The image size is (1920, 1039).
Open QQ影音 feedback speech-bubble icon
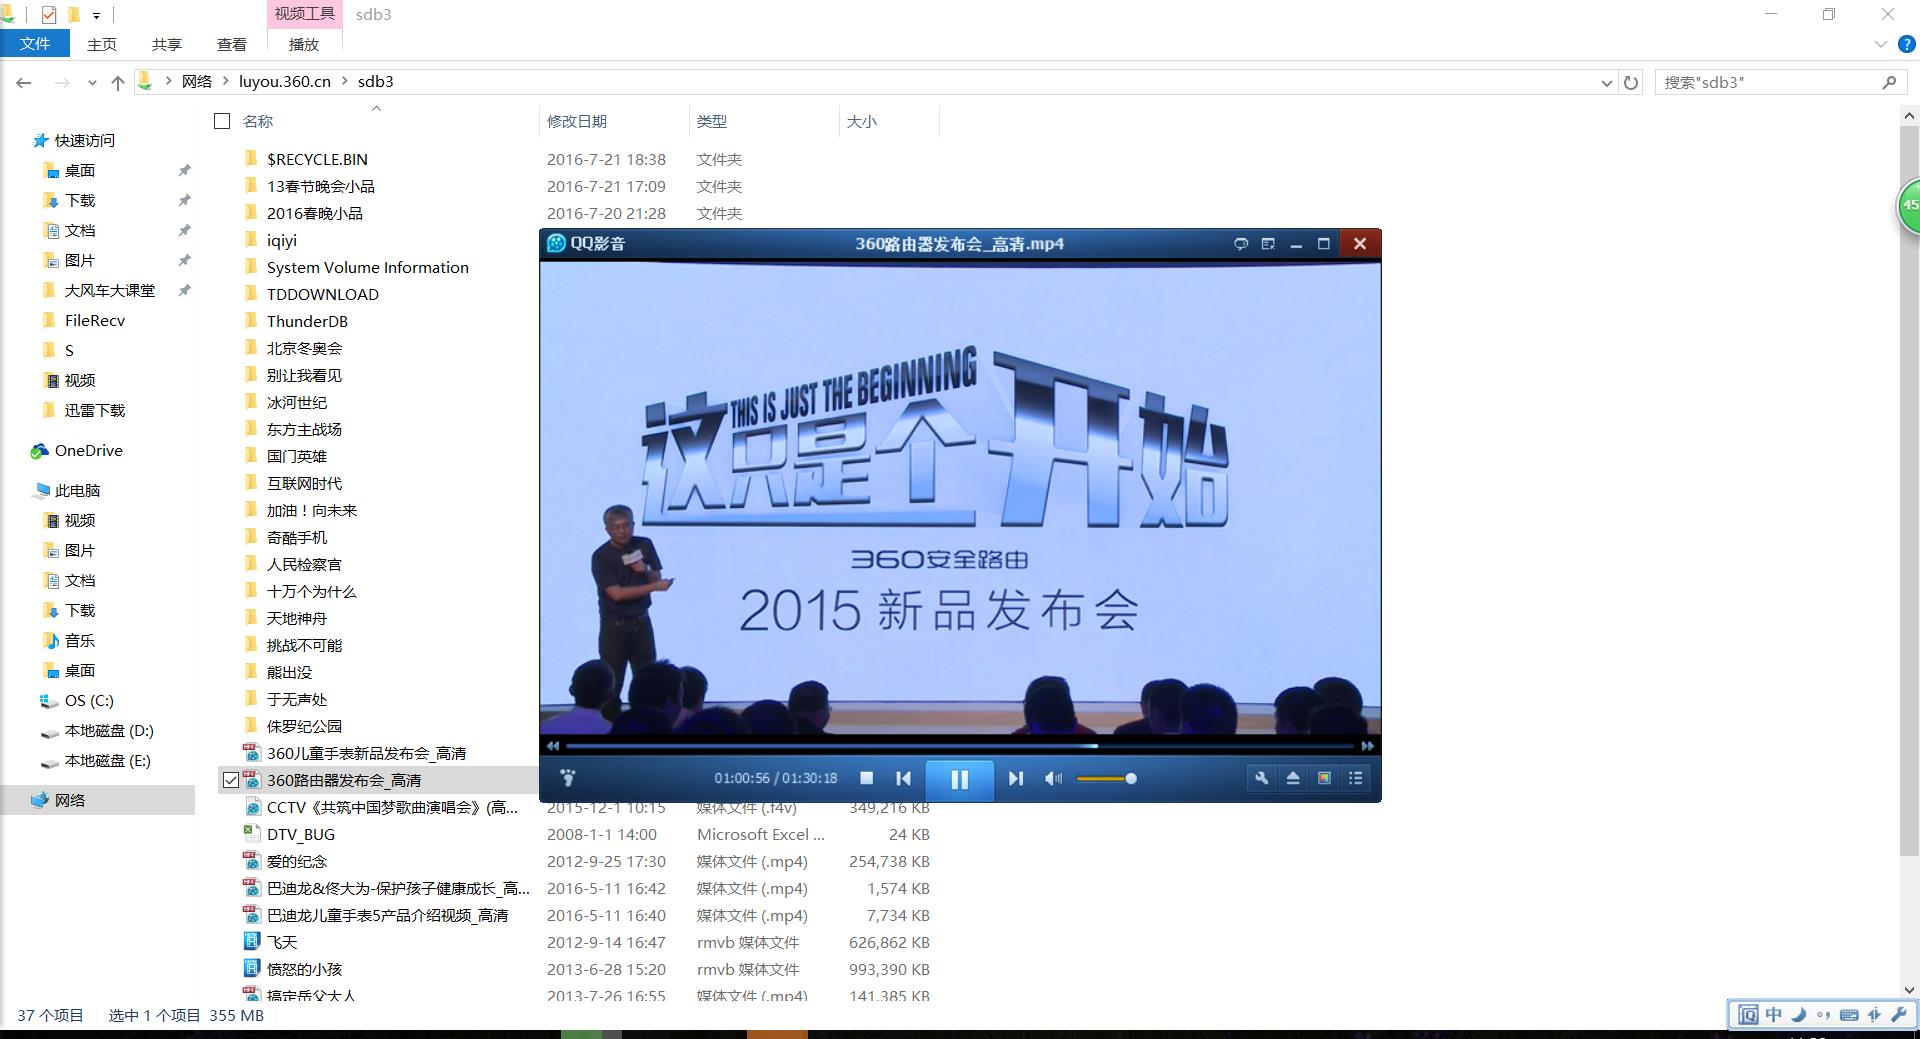(1241, 244)
